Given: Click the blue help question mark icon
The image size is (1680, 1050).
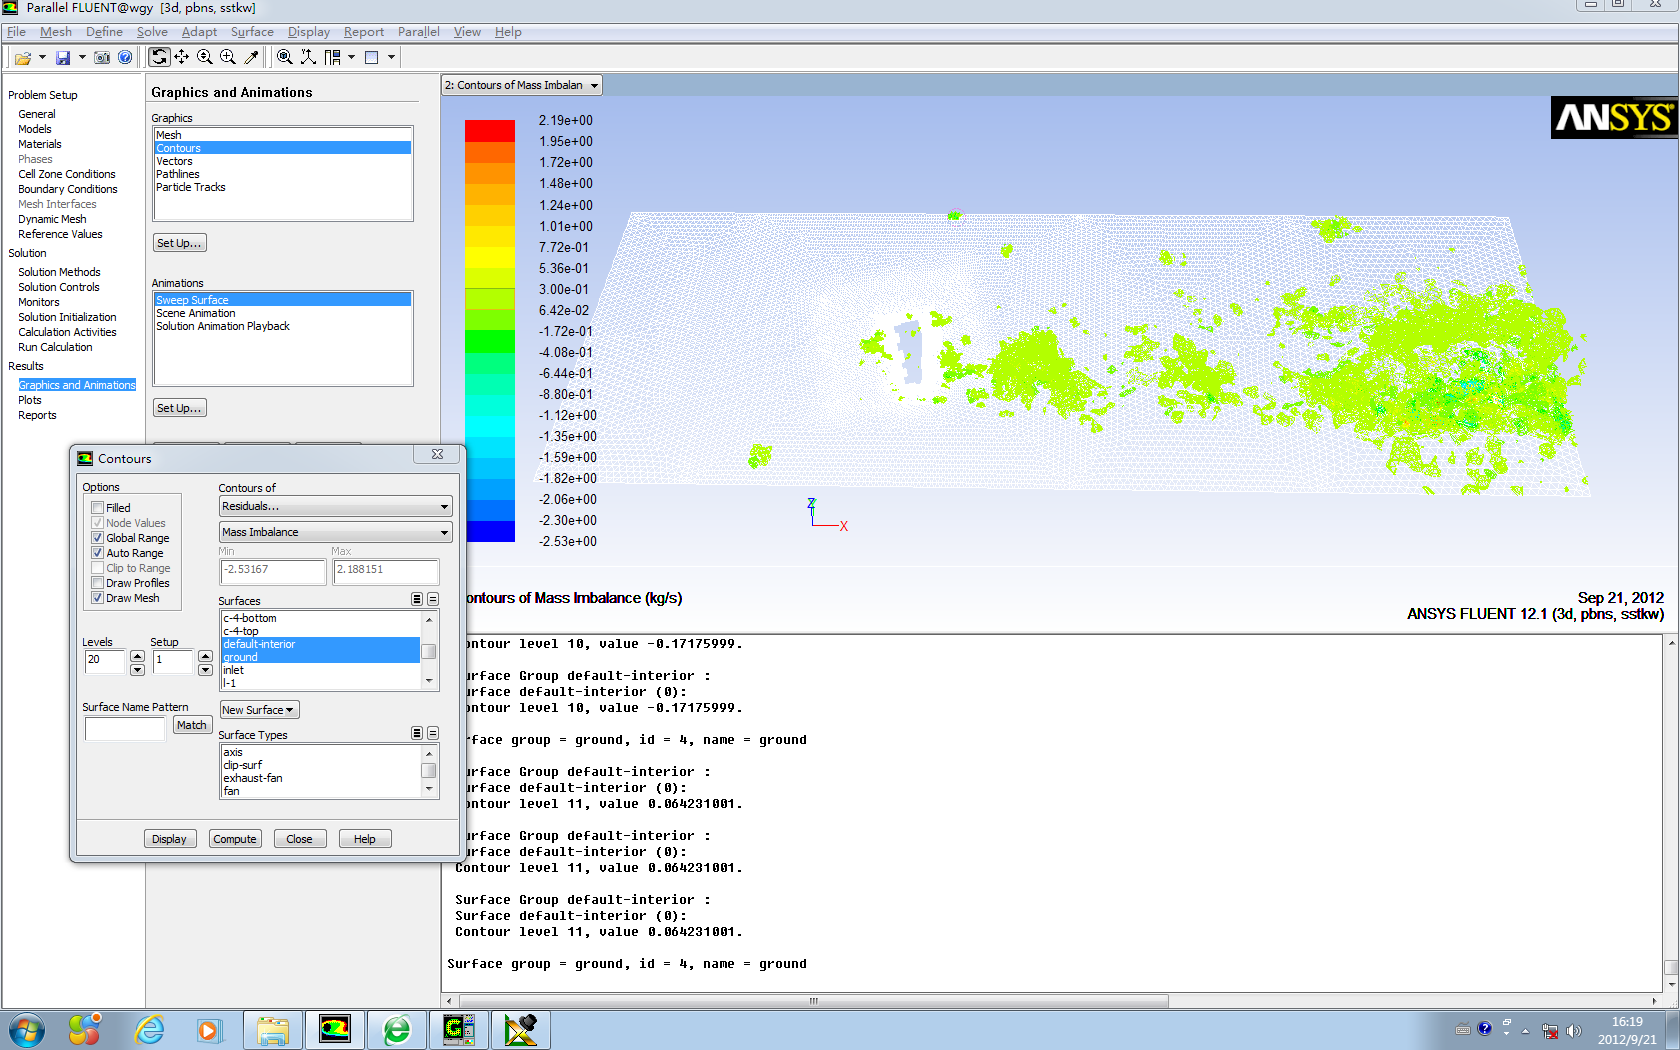Looking at the screenshot, I should (x=125, y=58).
